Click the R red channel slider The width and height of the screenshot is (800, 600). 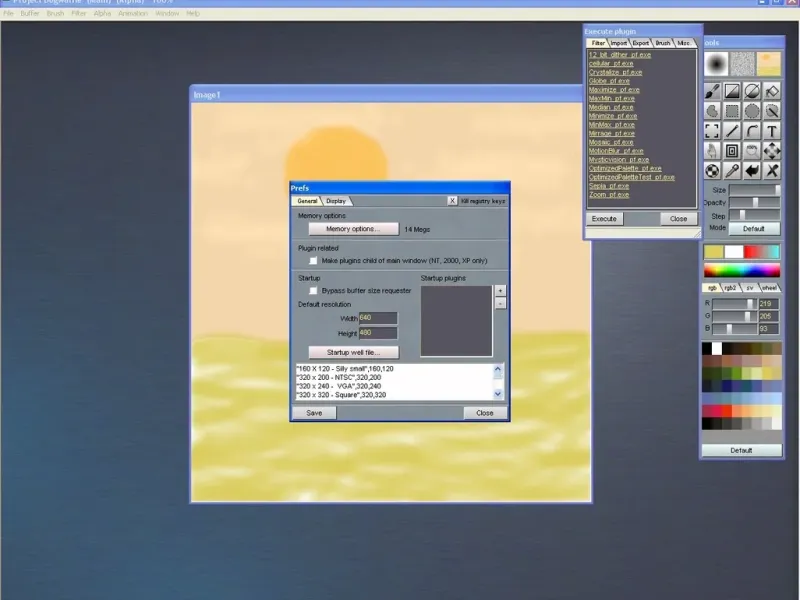point(734,304)
